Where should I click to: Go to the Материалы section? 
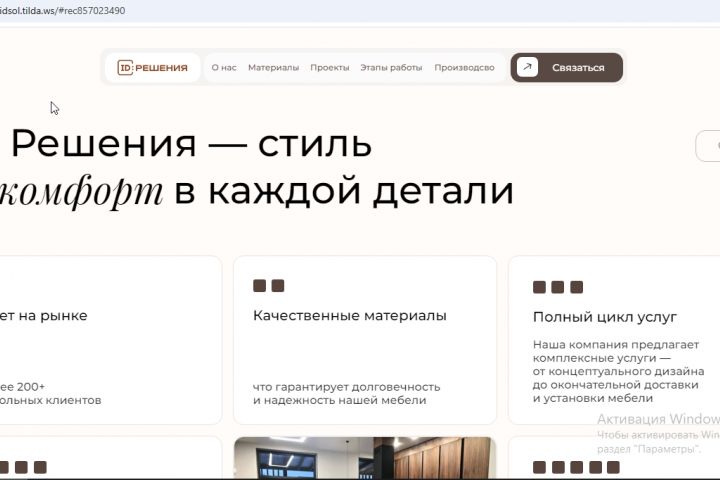tap(273, 68)
